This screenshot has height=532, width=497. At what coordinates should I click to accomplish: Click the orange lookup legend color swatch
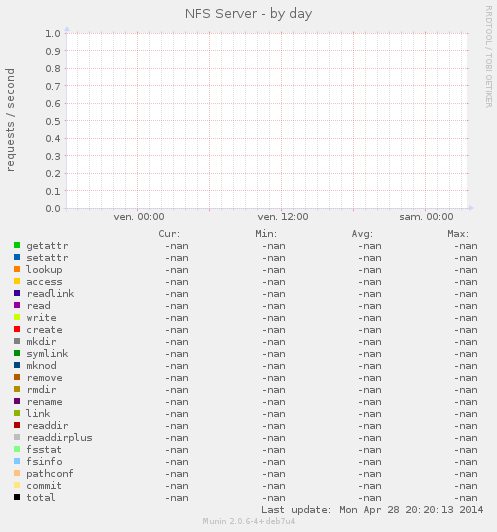click(x=17, y=269)
